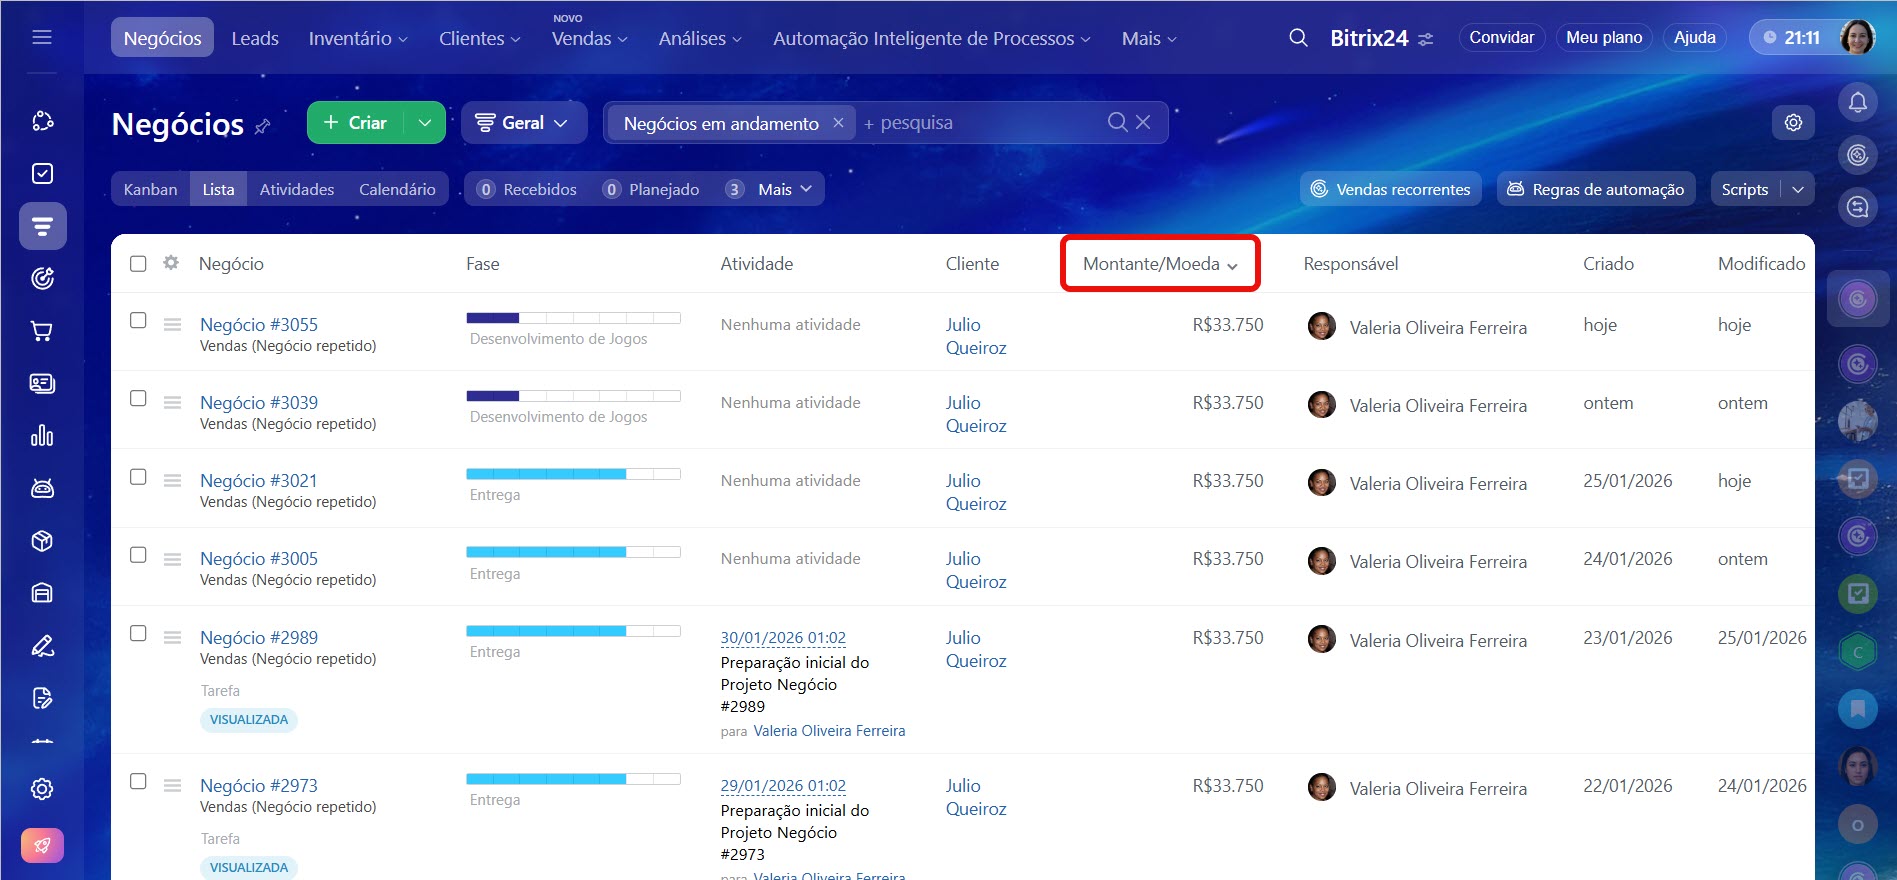This screenshot has width=1897, height=880.
Task: Pin the Negócios page title
Action: [263, 127]
